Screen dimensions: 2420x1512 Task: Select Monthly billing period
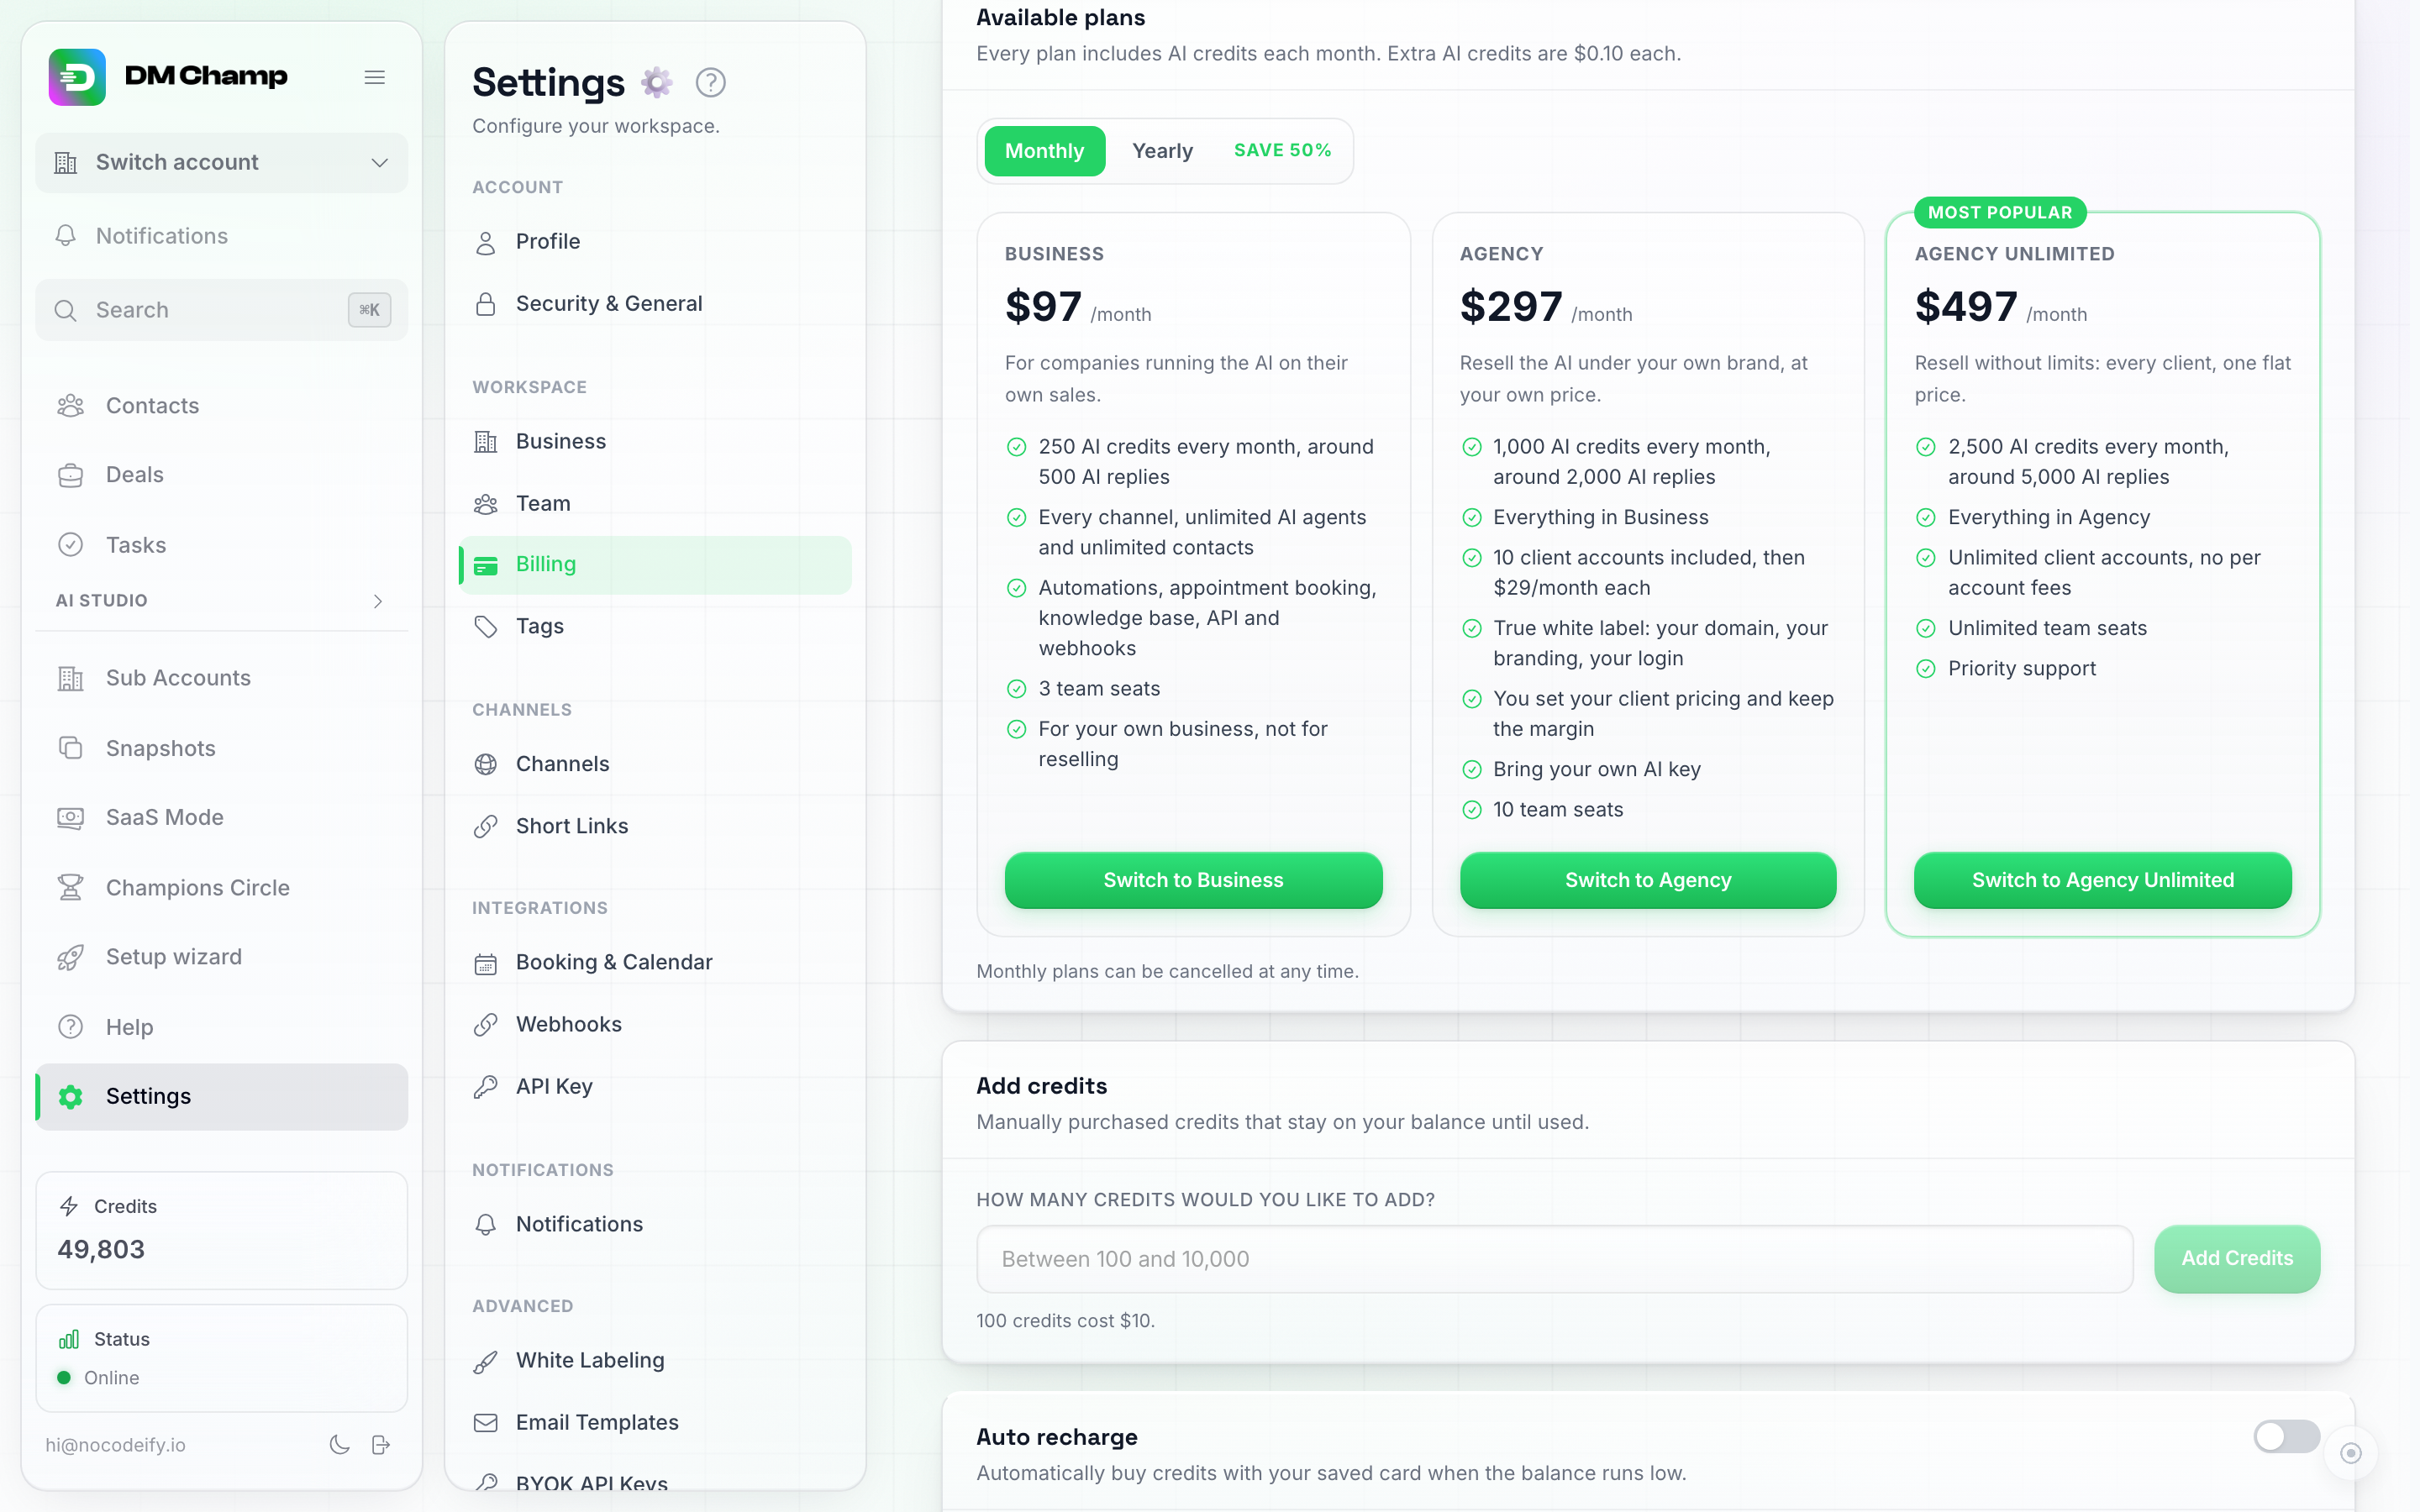click(1044, 151)
